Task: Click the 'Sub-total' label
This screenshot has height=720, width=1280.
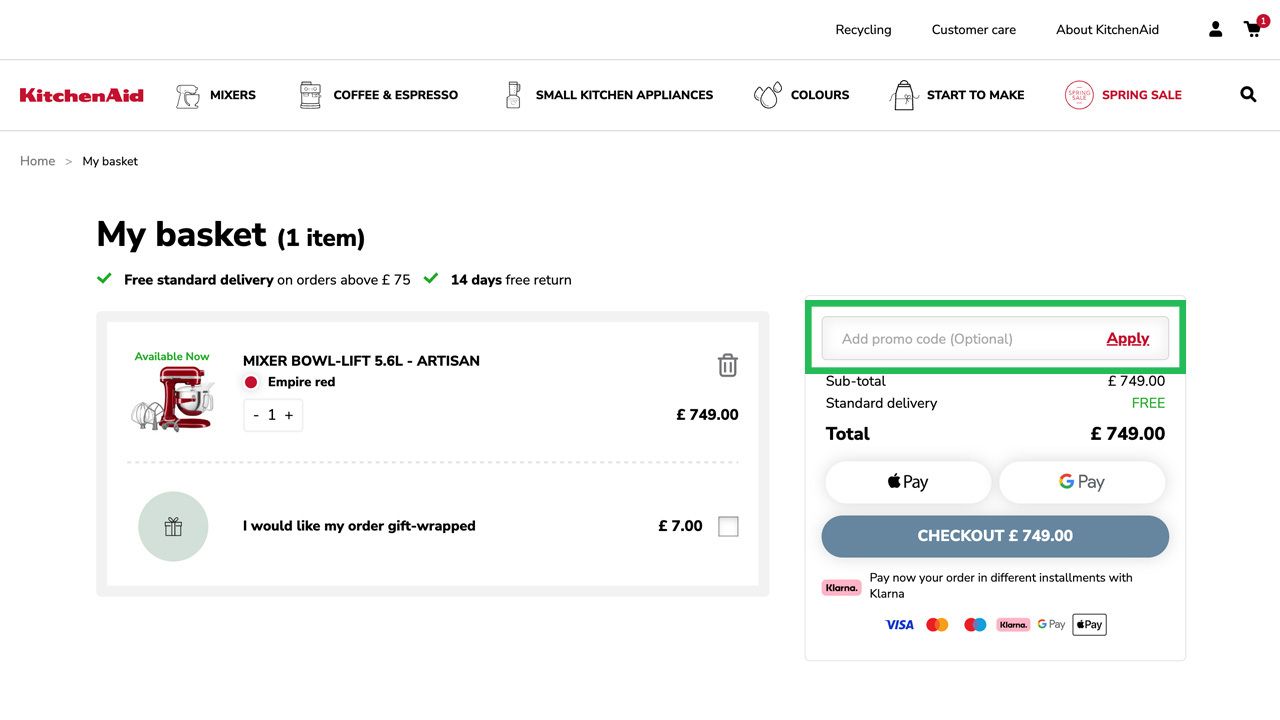Action: pos(855,381)
